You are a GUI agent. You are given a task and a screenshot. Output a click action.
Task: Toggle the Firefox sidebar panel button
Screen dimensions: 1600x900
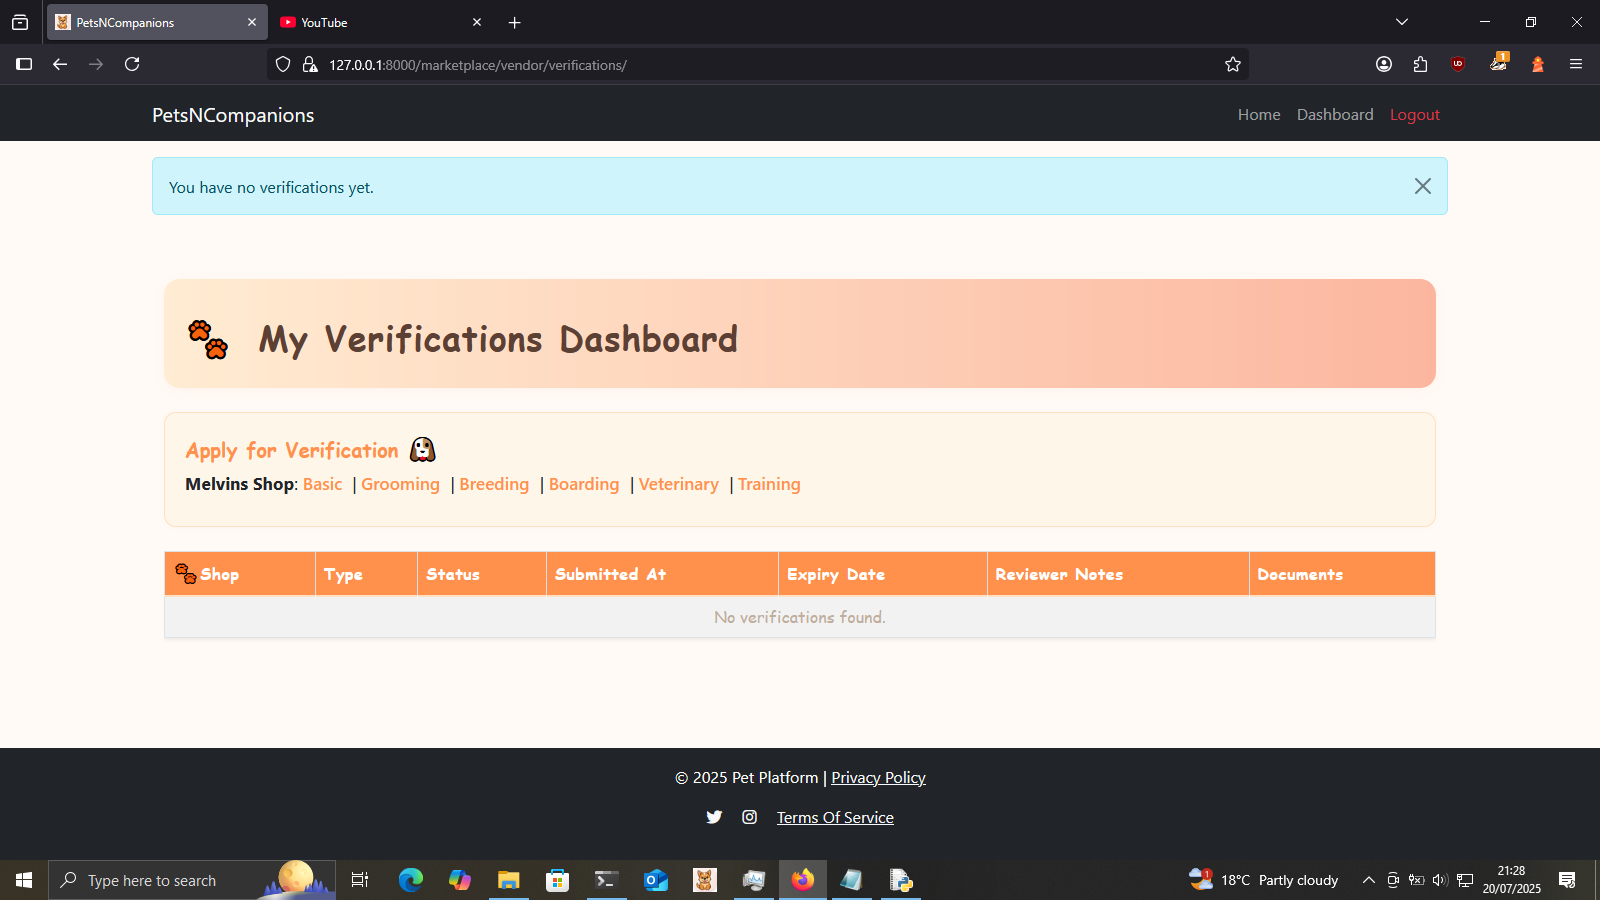[x=24, y=64]
